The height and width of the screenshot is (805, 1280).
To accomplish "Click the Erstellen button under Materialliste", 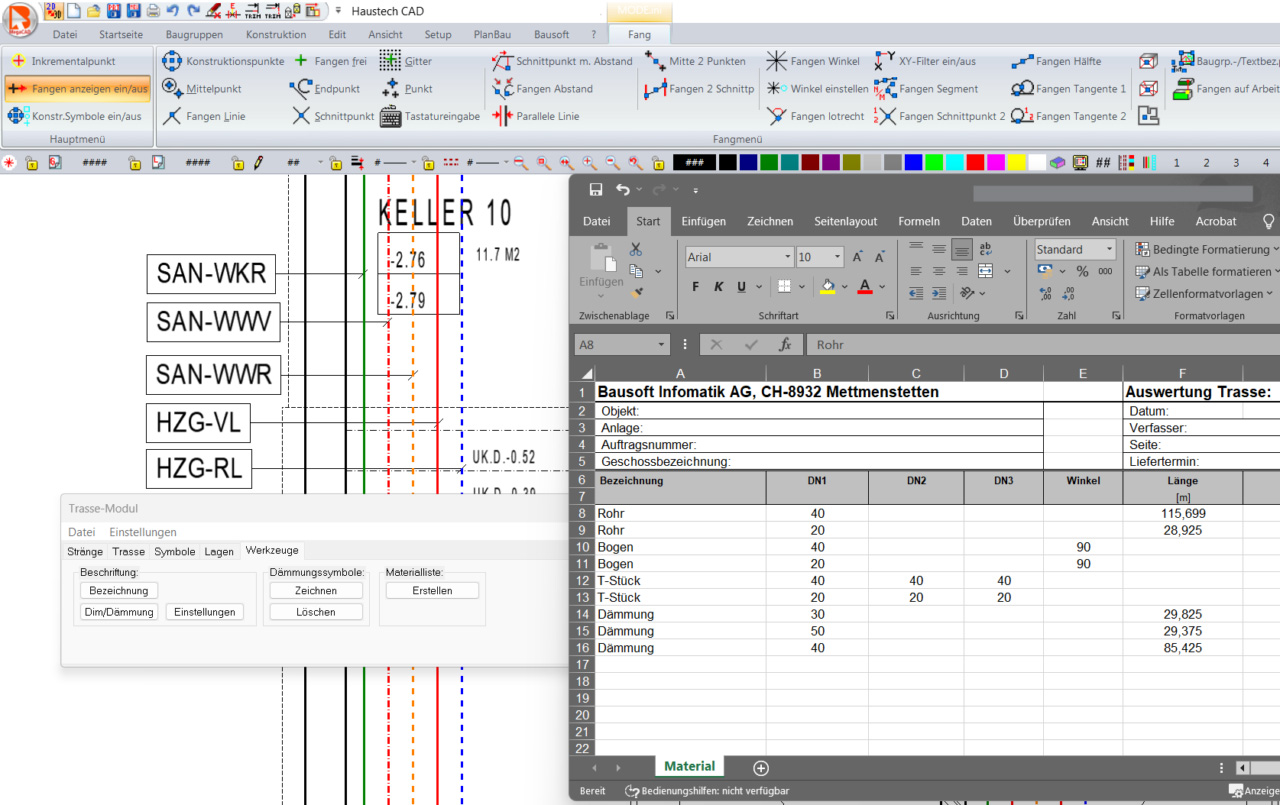I will [x=432, y=590].
